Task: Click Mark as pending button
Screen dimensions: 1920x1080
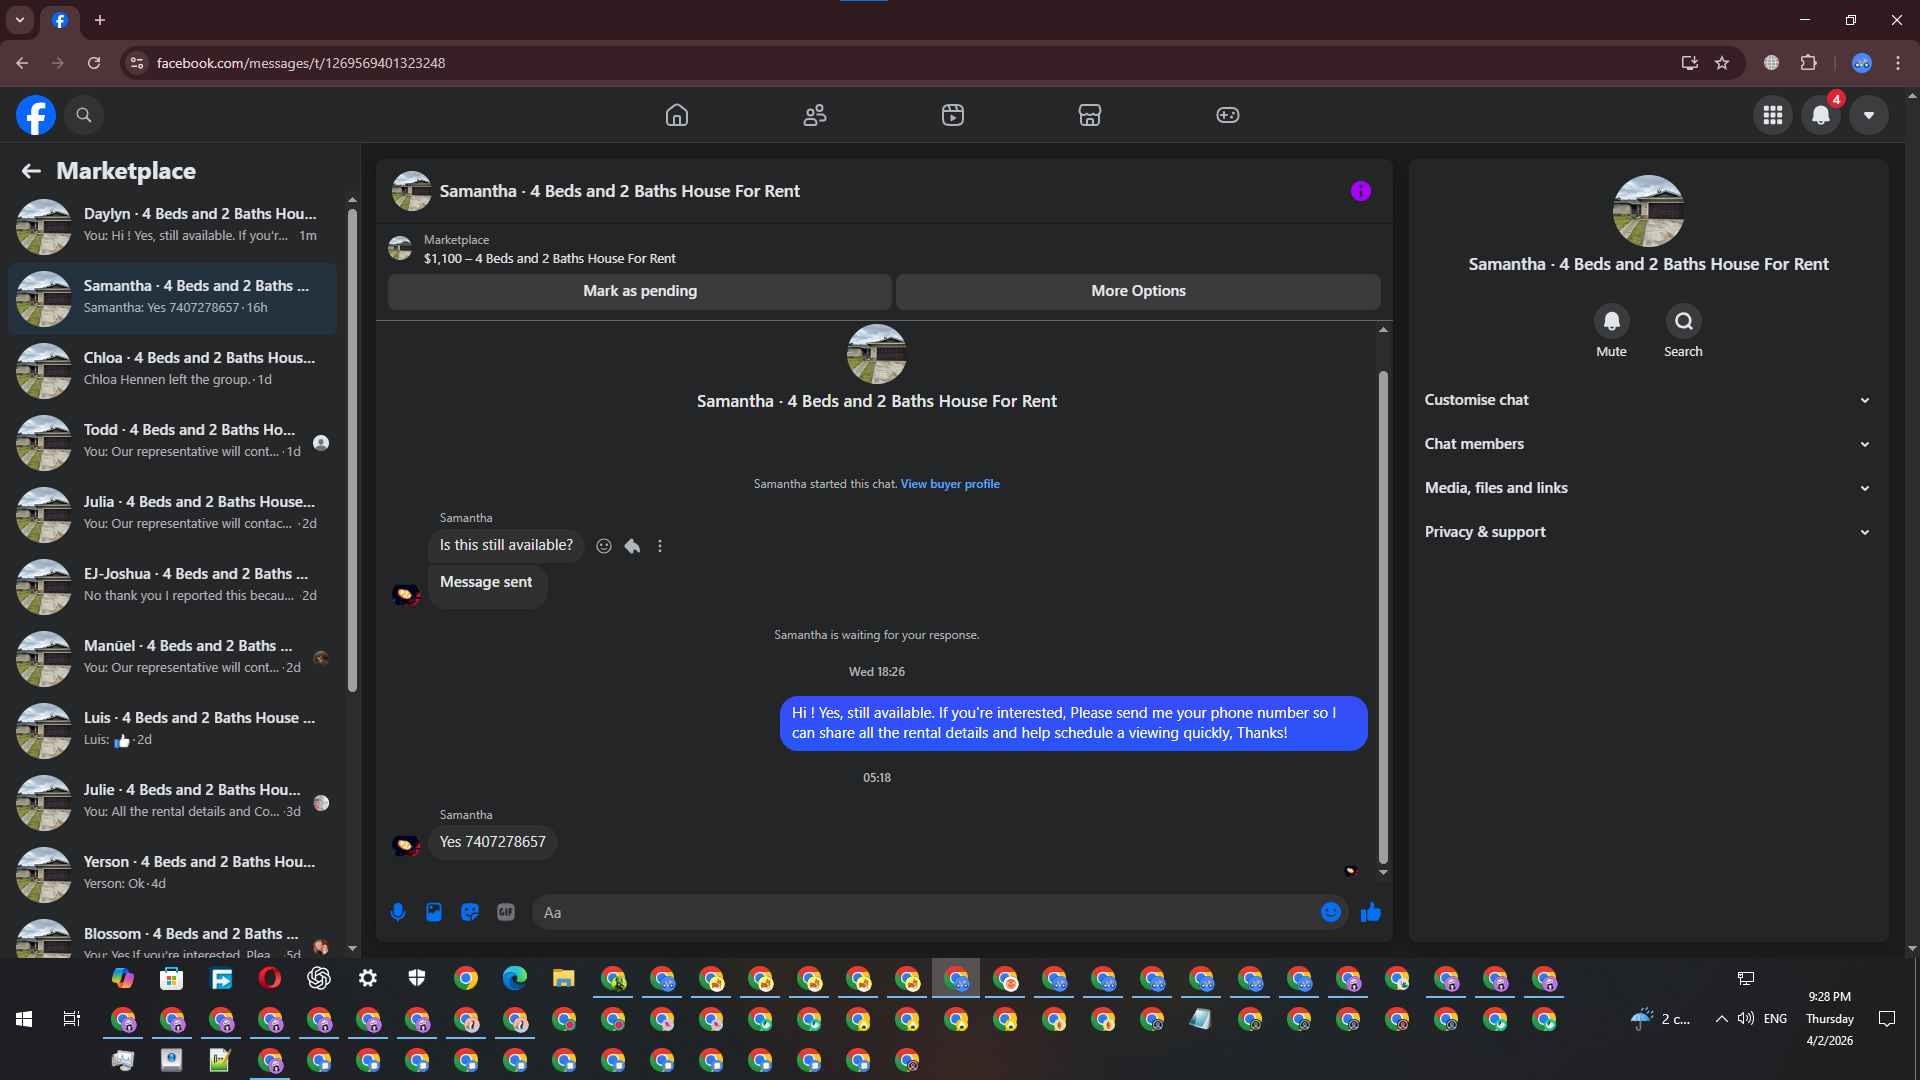Action: [x=640, y=291]
